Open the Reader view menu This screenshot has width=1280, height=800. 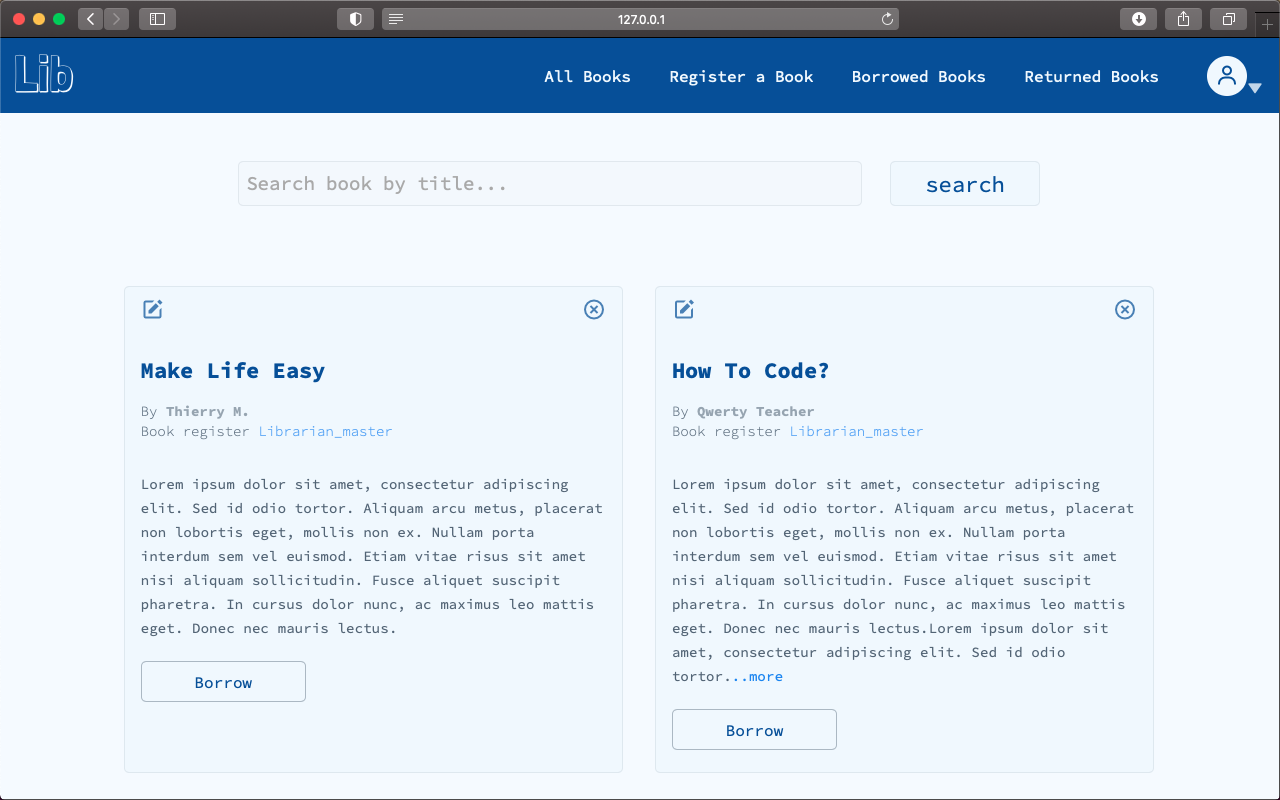pos(395,18)
